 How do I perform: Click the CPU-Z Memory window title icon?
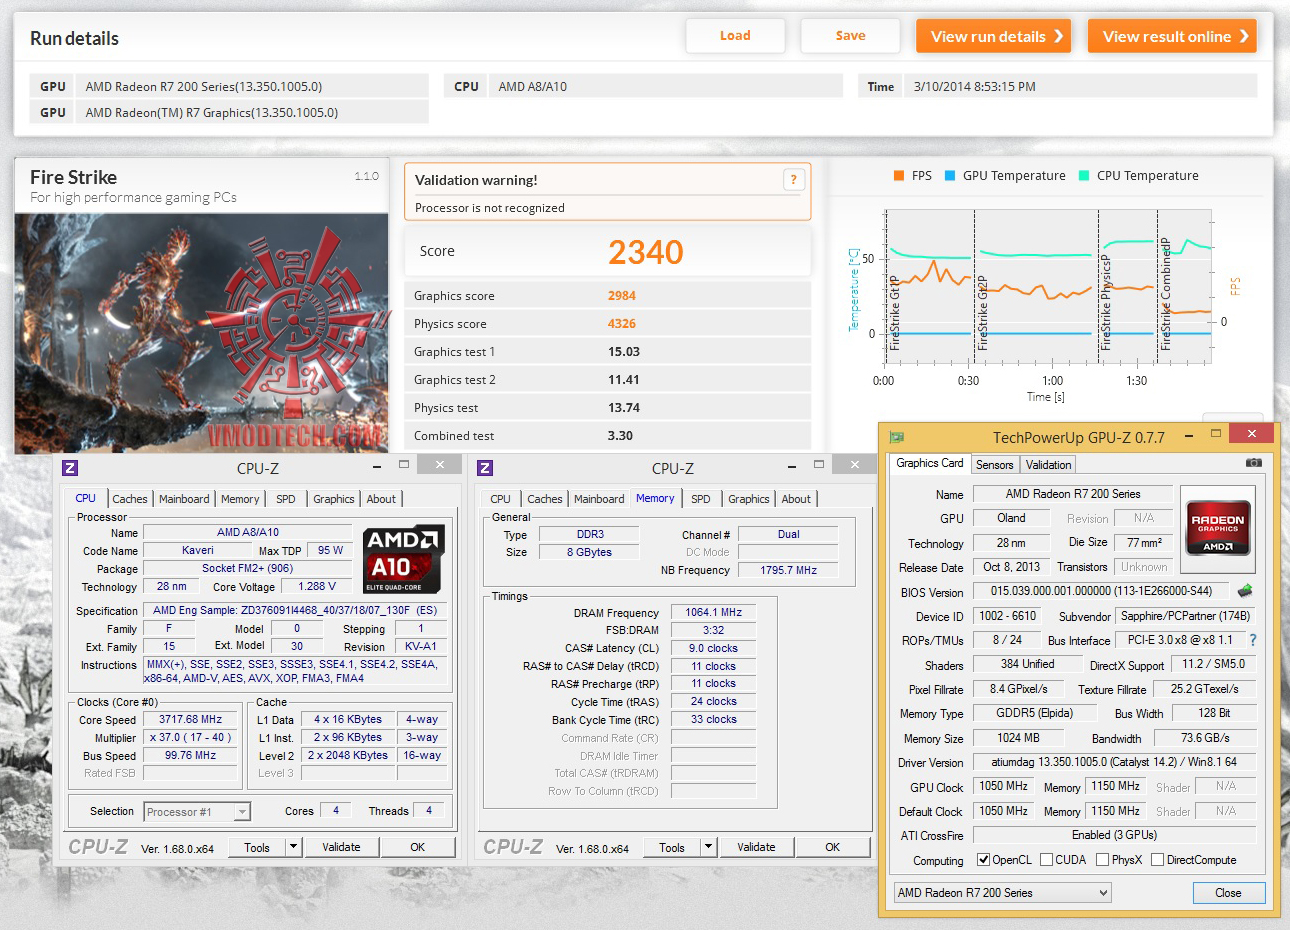tap(485, 468)
